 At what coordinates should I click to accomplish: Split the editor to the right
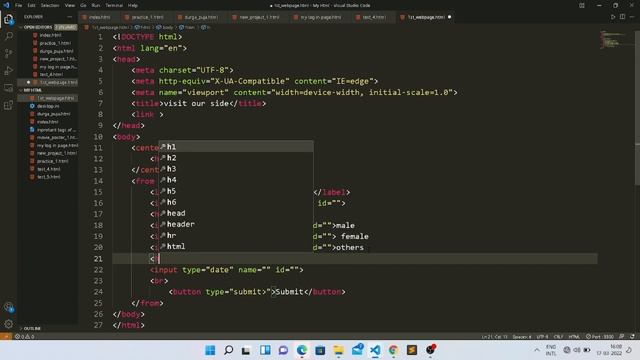click(x=622, y=17)
